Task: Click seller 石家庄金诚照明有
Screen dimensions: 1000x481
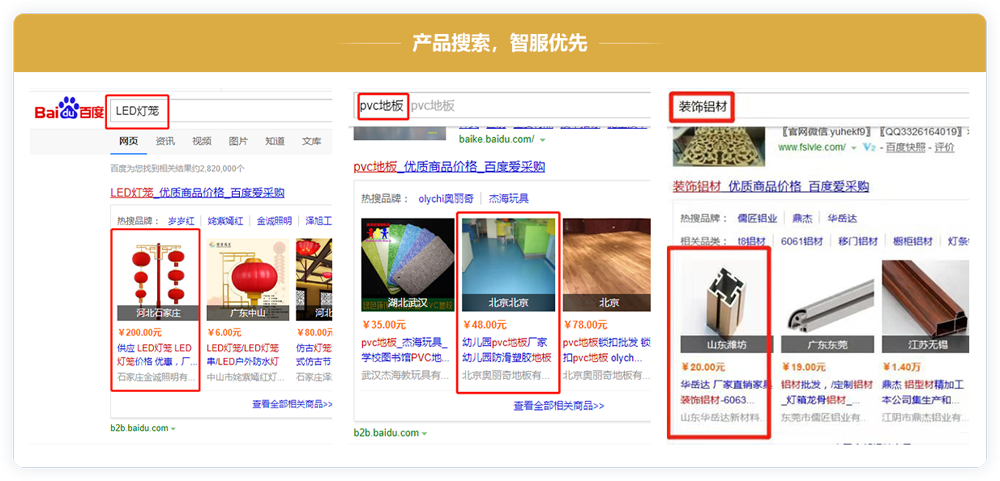Action: pos(156,378)
